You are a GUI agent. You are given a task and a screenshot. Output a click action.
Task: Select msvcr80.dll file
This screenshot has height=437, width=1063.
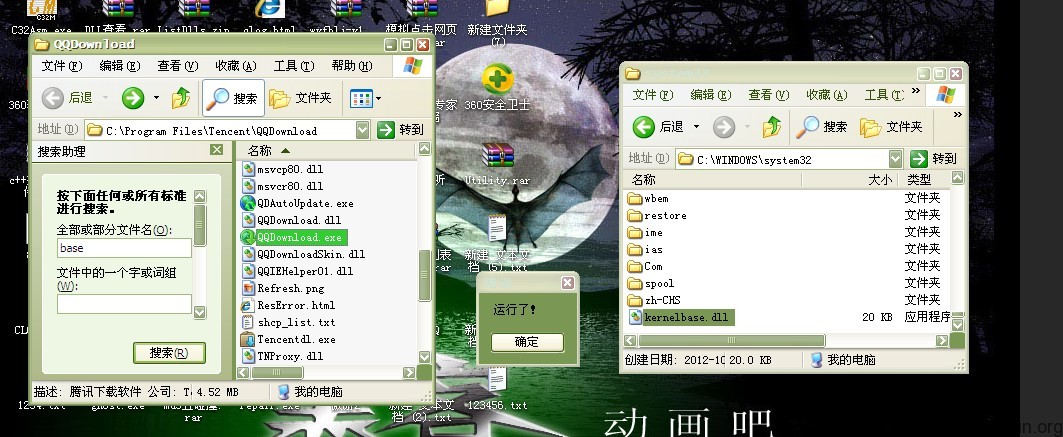[x=283, y=186]
